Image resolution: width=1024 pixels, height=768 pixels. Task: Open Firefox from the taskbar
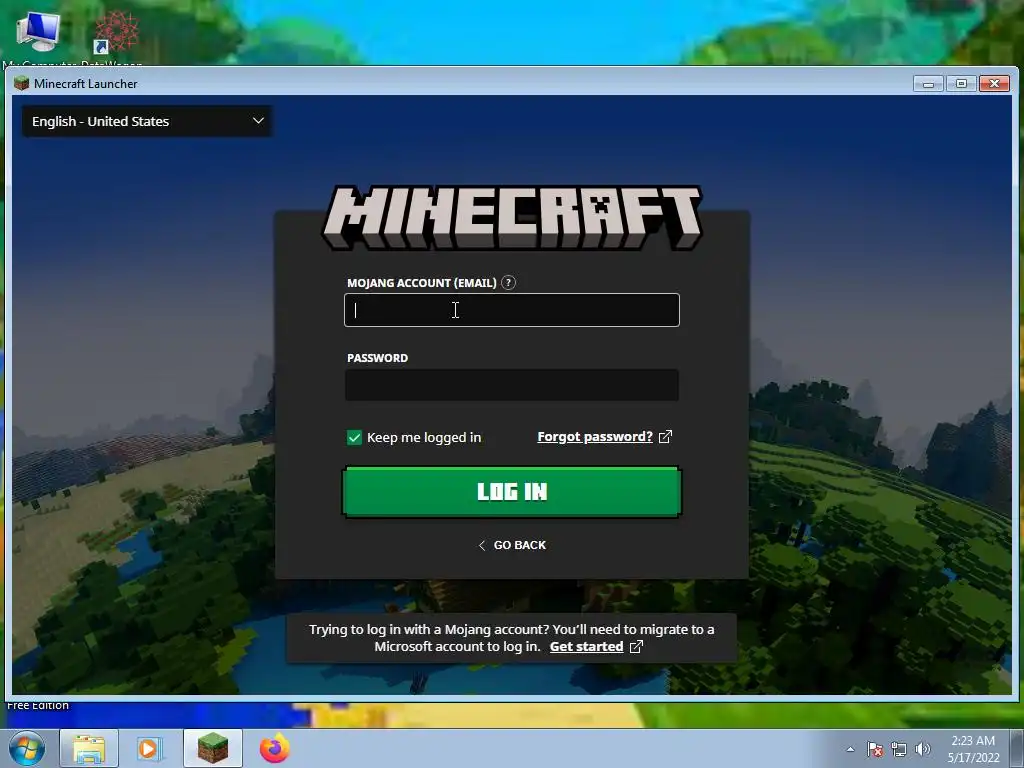(275, 749)
